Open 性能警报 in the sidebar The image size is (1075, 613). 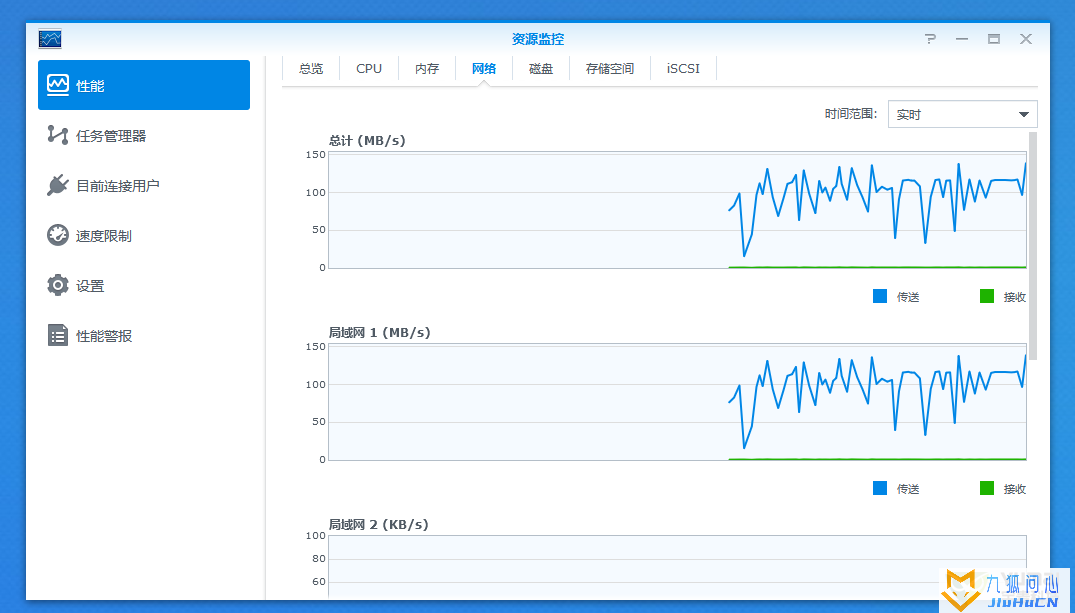(x=144, y=336)
